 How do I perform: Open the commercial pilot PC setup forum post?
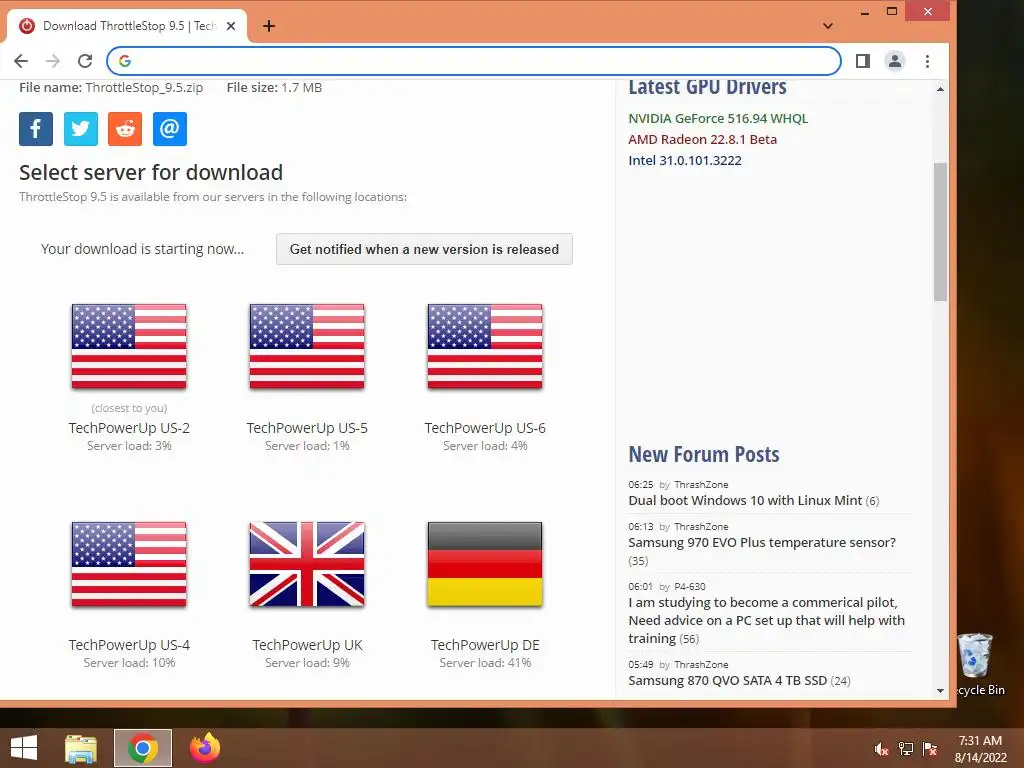pyautogui.click(x=767, y=620)
